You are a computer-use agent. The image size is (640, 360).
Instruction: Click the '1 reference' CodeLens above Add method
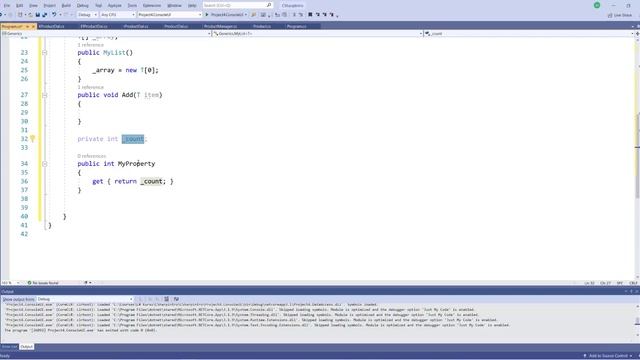[x=91, y=87]
